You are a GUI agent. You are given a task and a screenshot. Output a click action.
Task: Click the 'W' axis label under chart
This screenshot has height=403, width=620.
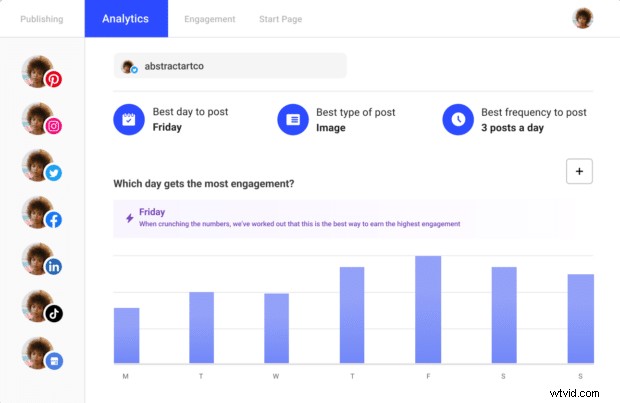click(276, 376)
